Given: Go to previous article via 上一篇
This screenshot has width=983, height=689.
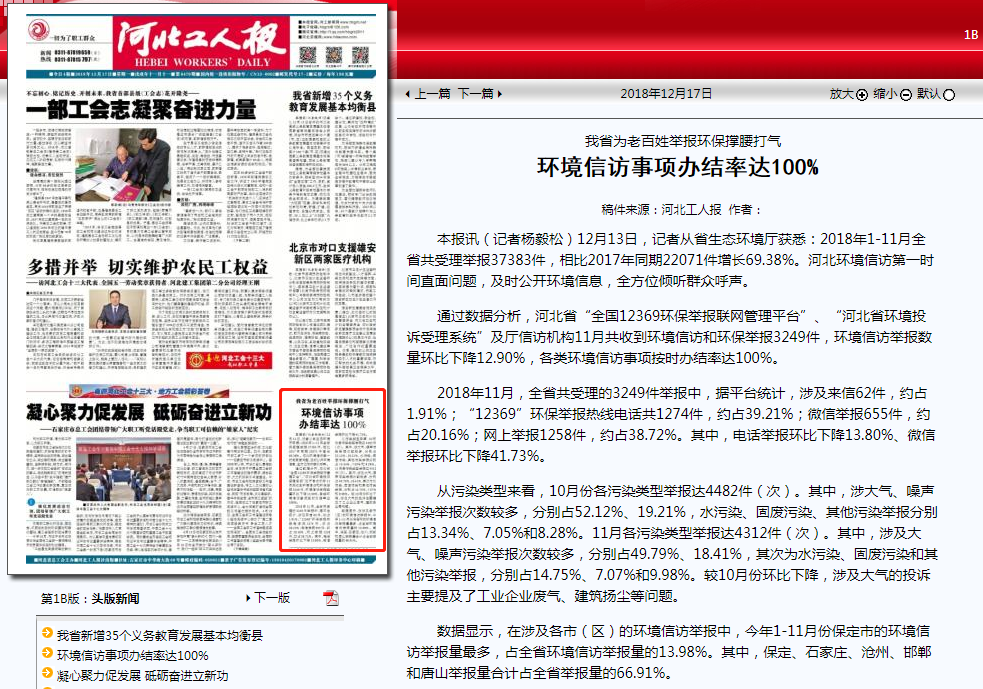Looking at the screenshot, I should click(x=432, y=93).
